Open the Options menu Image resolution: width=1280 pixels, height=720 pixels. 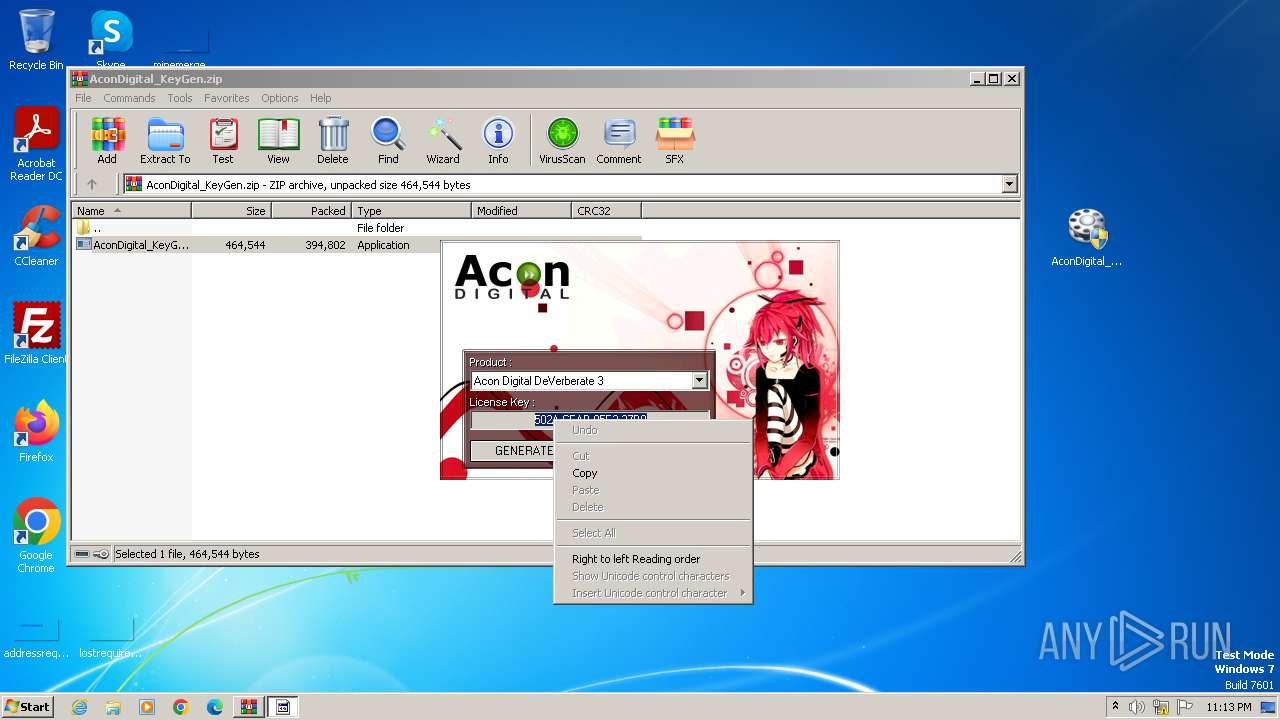280,98
